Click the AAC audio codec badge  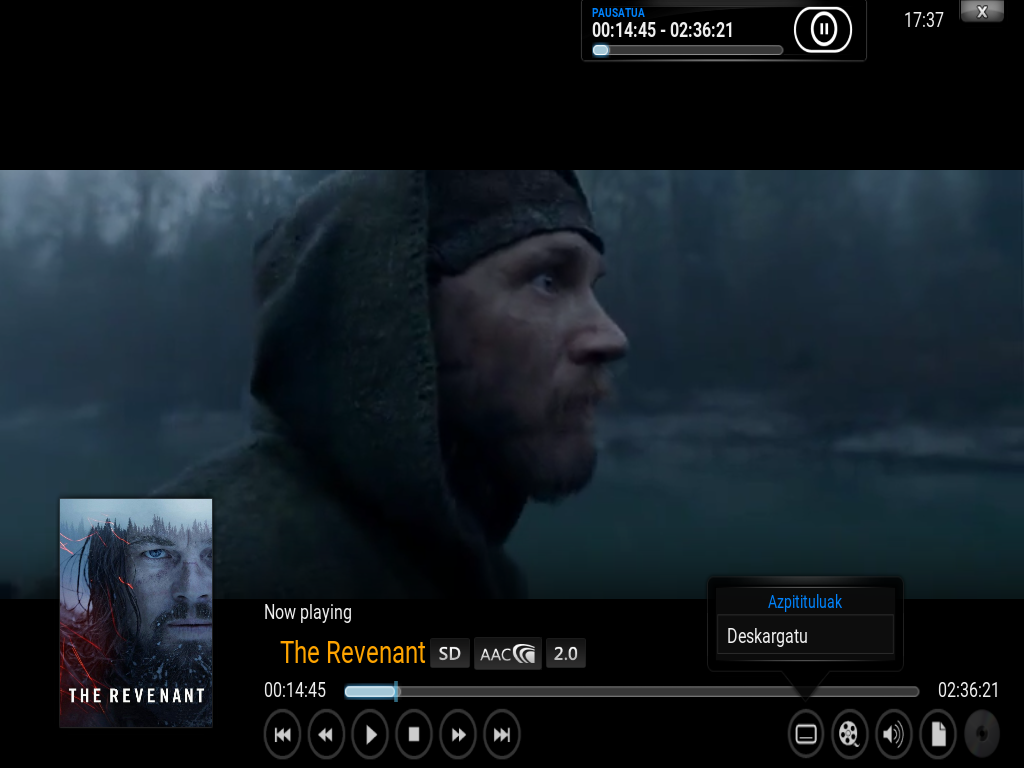[x=507, y=653]
